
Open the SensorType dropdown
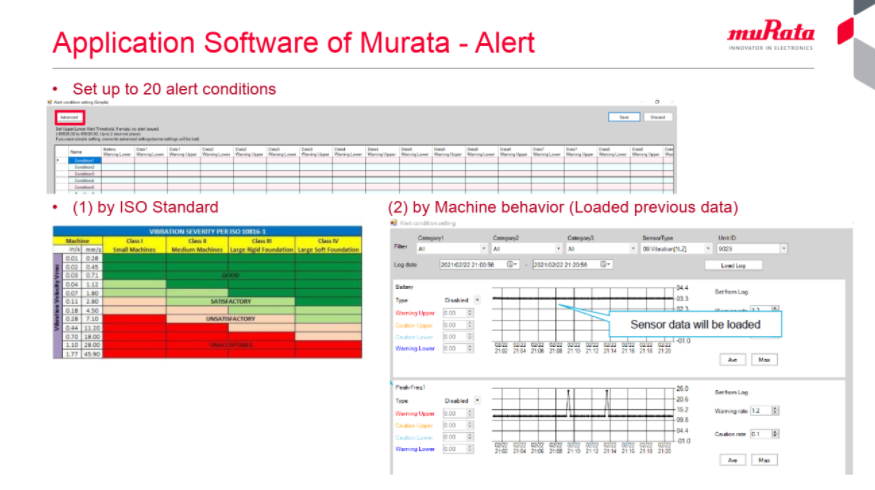[708, 249]
